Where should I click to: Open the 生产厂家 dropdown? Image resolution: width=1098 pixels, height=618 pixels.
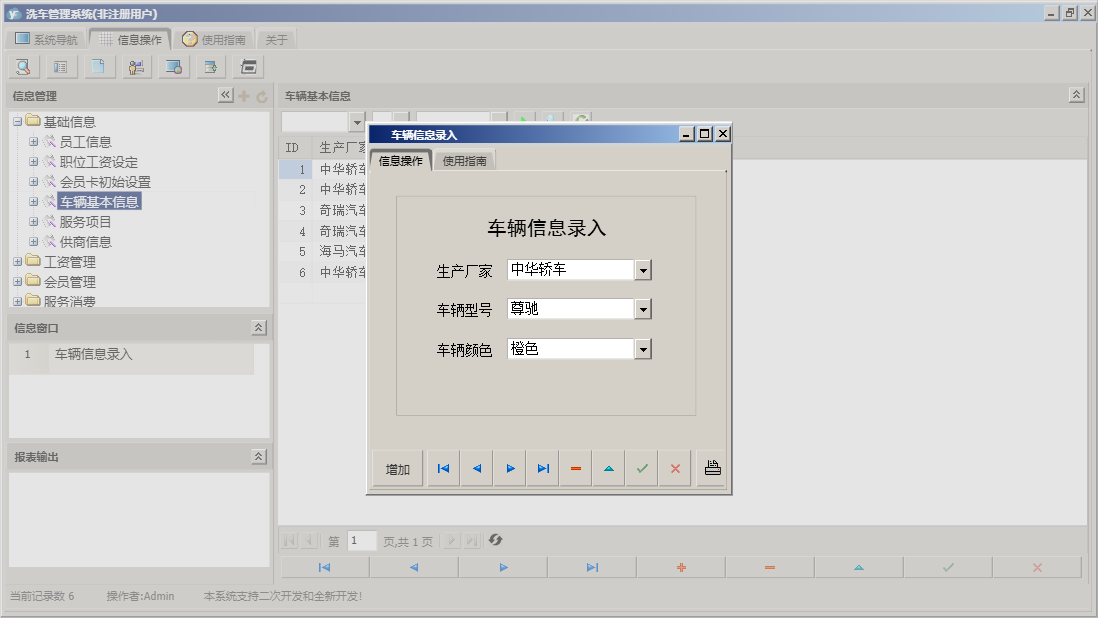(644, 269)
